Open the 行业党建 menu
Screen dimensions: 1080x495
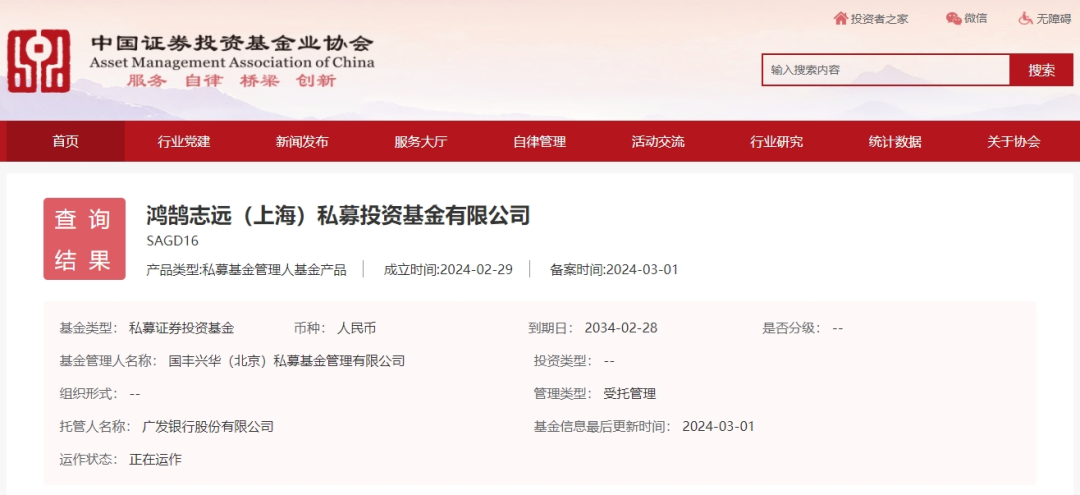pos(184,142)
